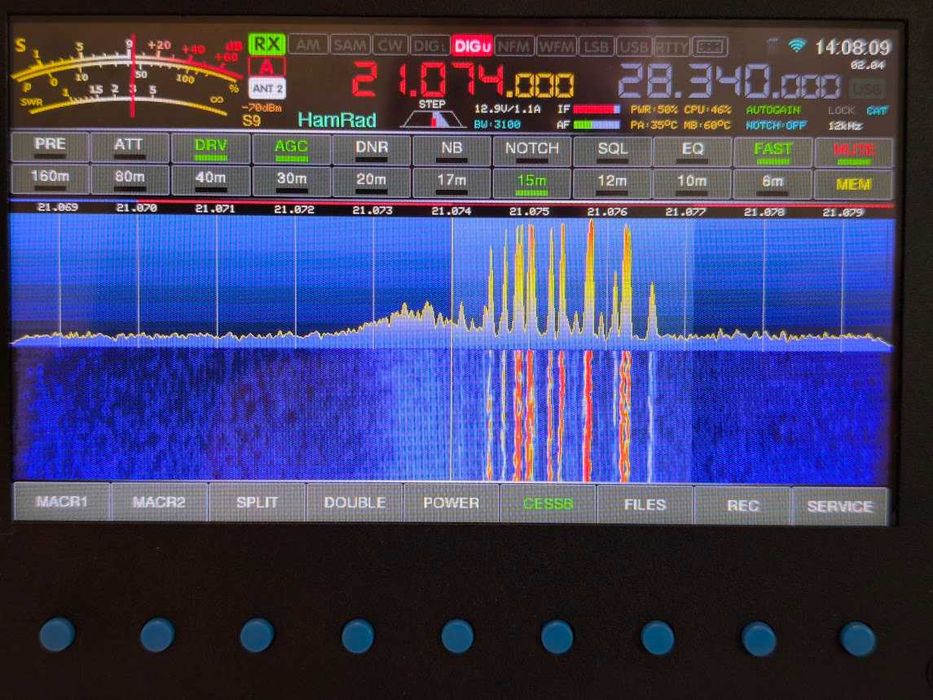Switch AGC on or off
The height and width of the screenshot is (700, 933).
point(291,149)
